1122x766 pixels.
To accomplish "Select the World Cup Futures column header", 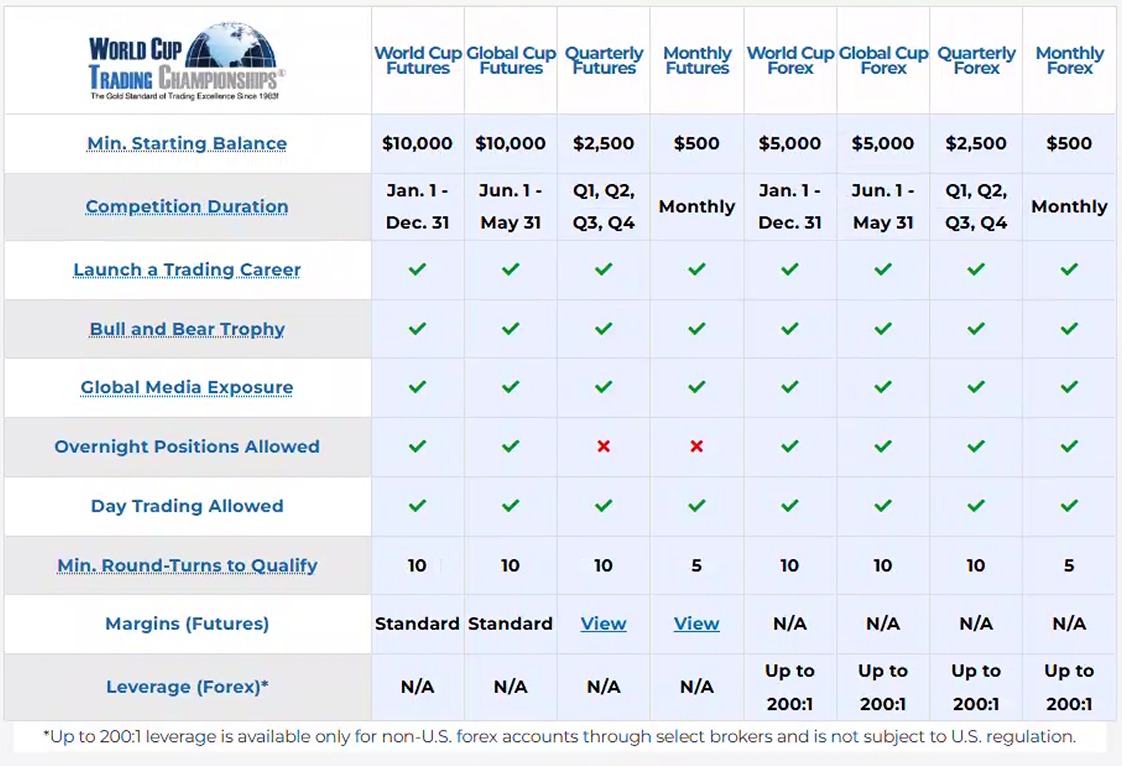I will pyautogui.click(x=418, y=60).
